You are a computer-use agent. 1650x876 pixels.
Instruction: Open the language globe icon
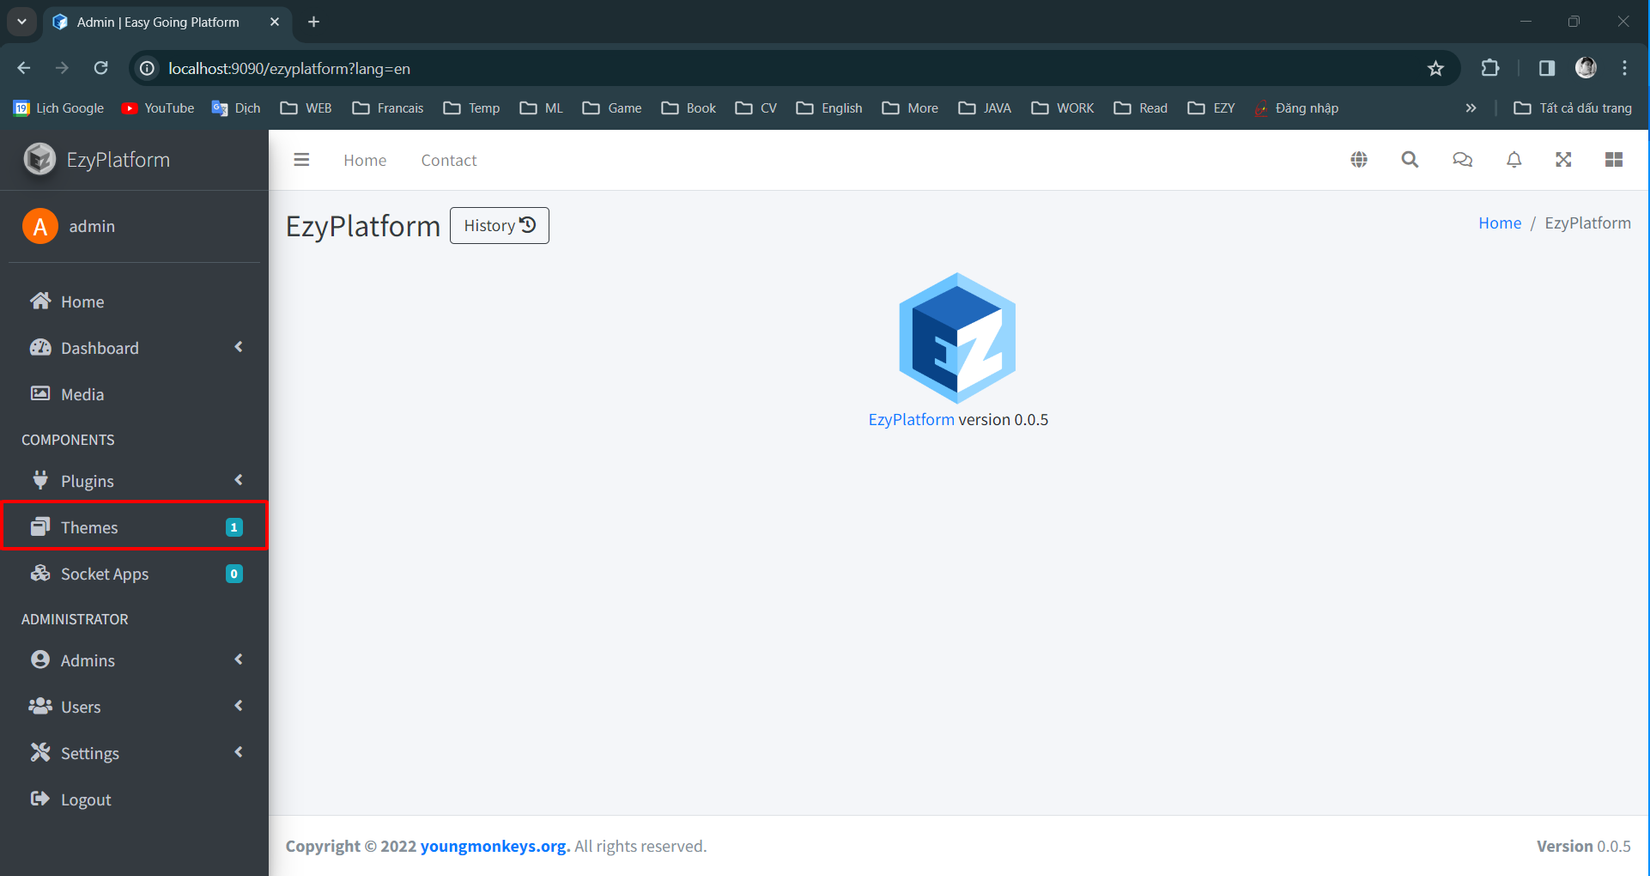pos(1359,160)
